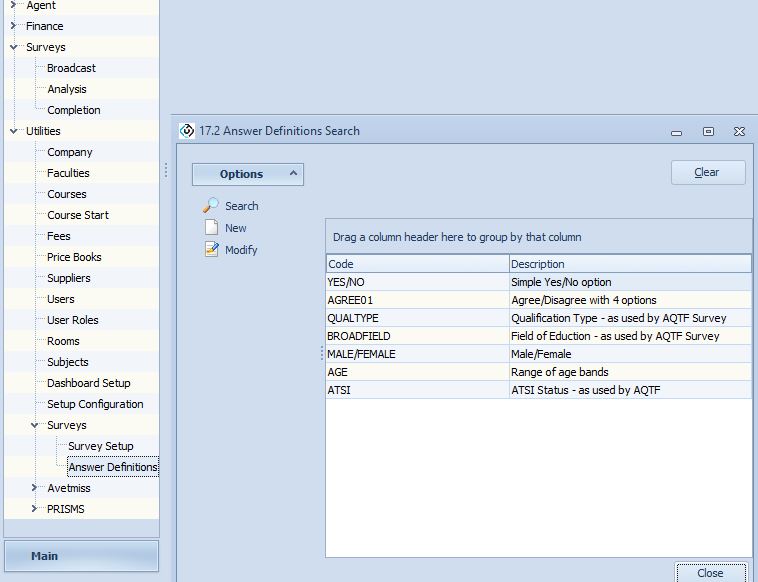Collapse the Utilities tree node

coord(14,131)
